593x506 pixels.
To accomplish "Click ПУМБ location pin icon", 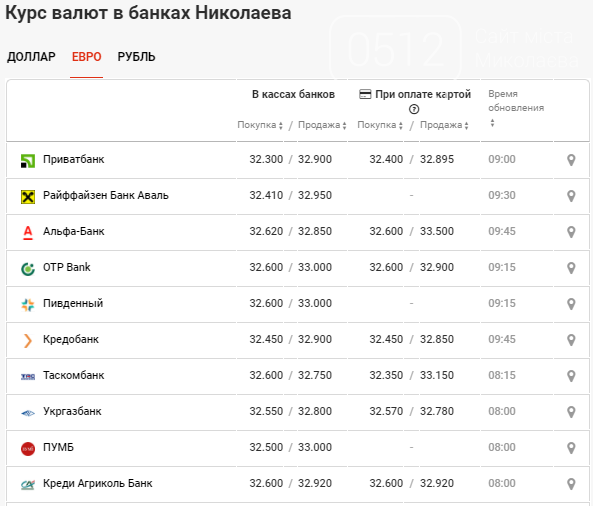I will 571,448.
